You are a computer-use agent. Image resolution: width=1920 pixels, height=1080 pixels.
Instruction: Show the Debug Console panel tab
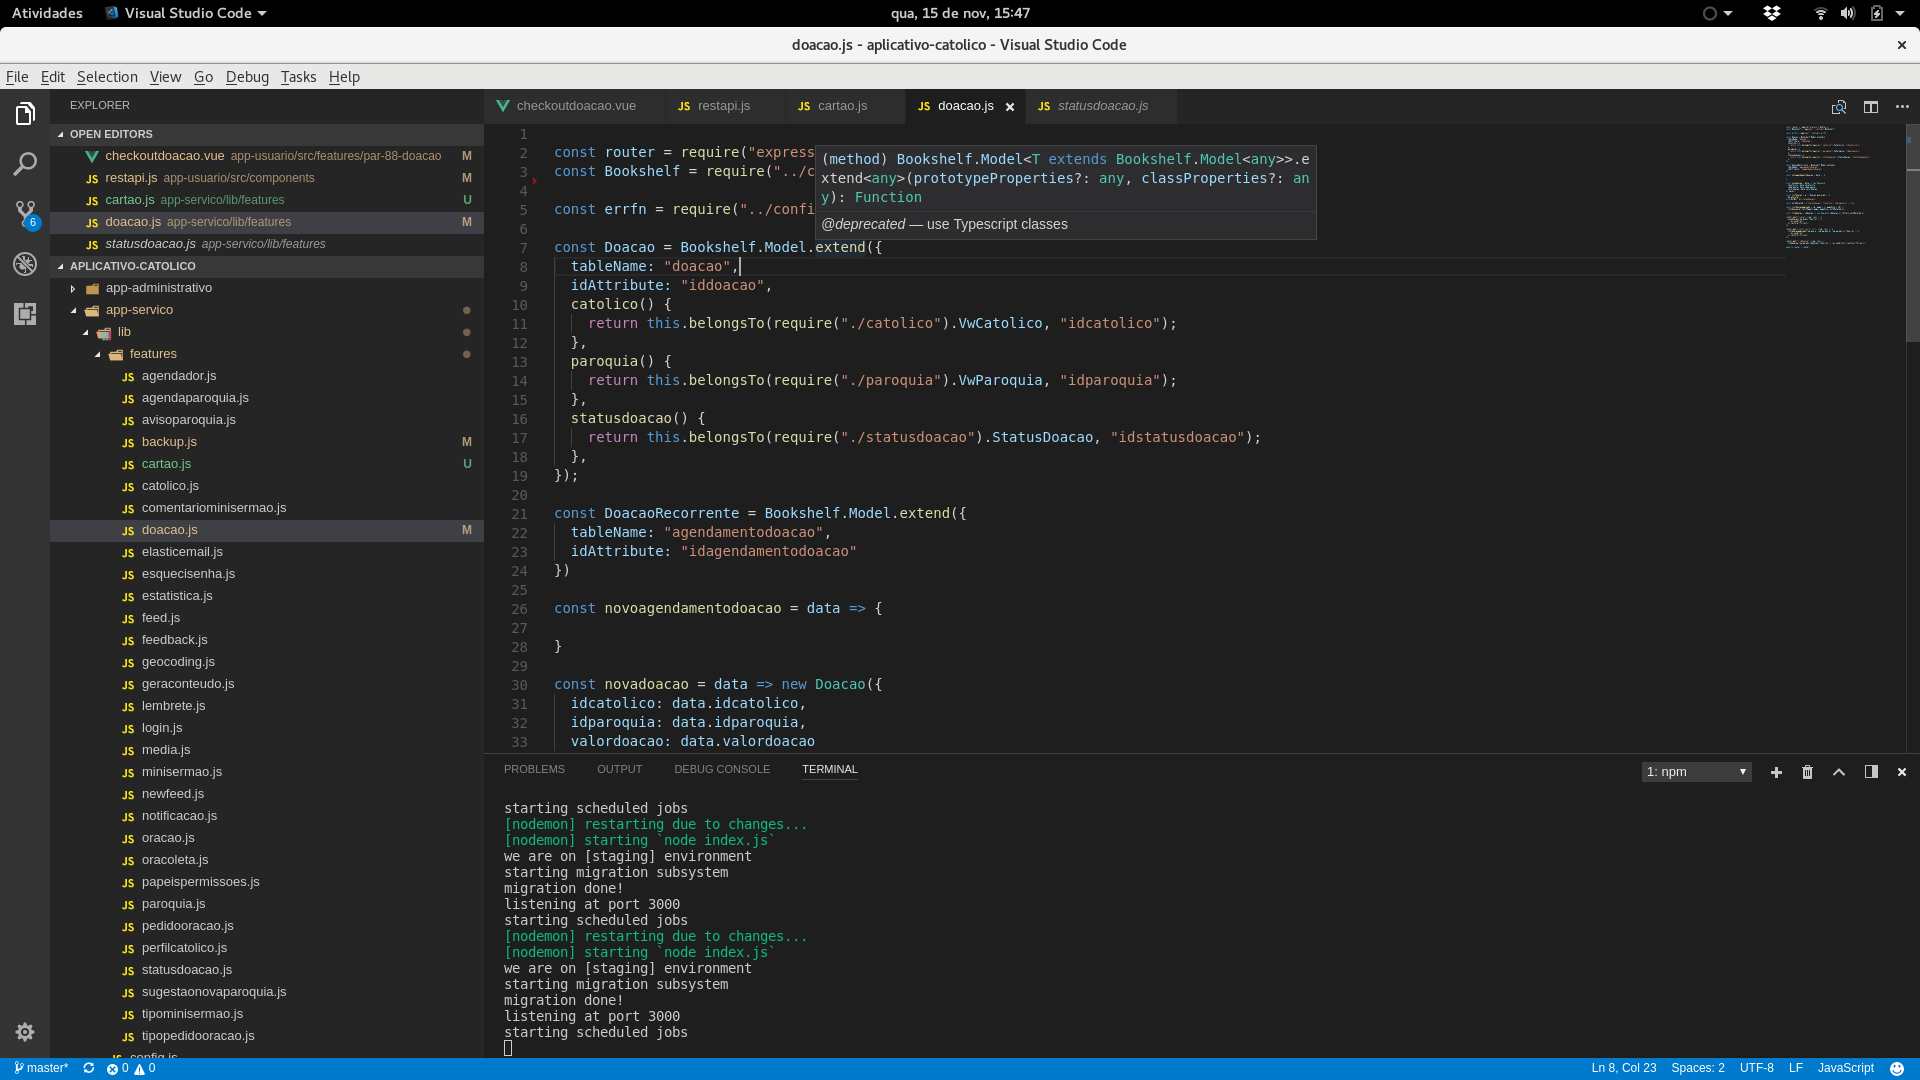click(x=721, y=769)
